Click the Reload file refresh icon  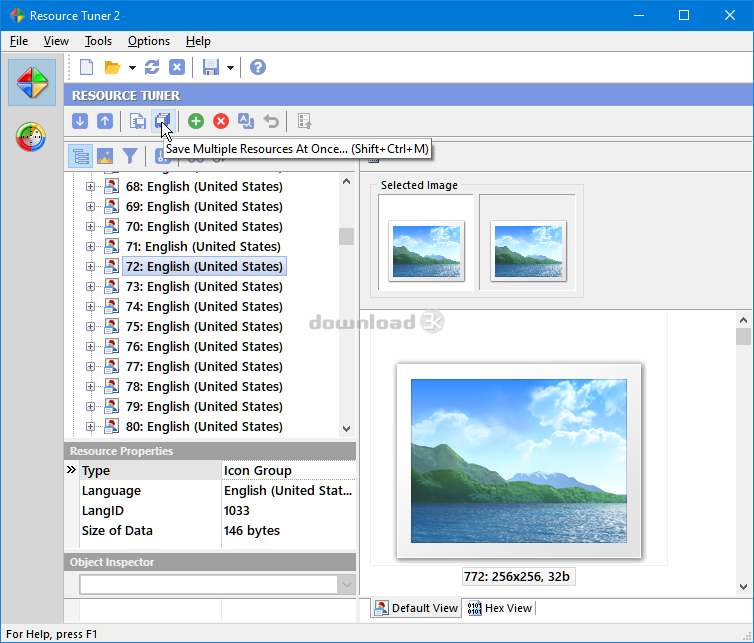tap(152, 67)
